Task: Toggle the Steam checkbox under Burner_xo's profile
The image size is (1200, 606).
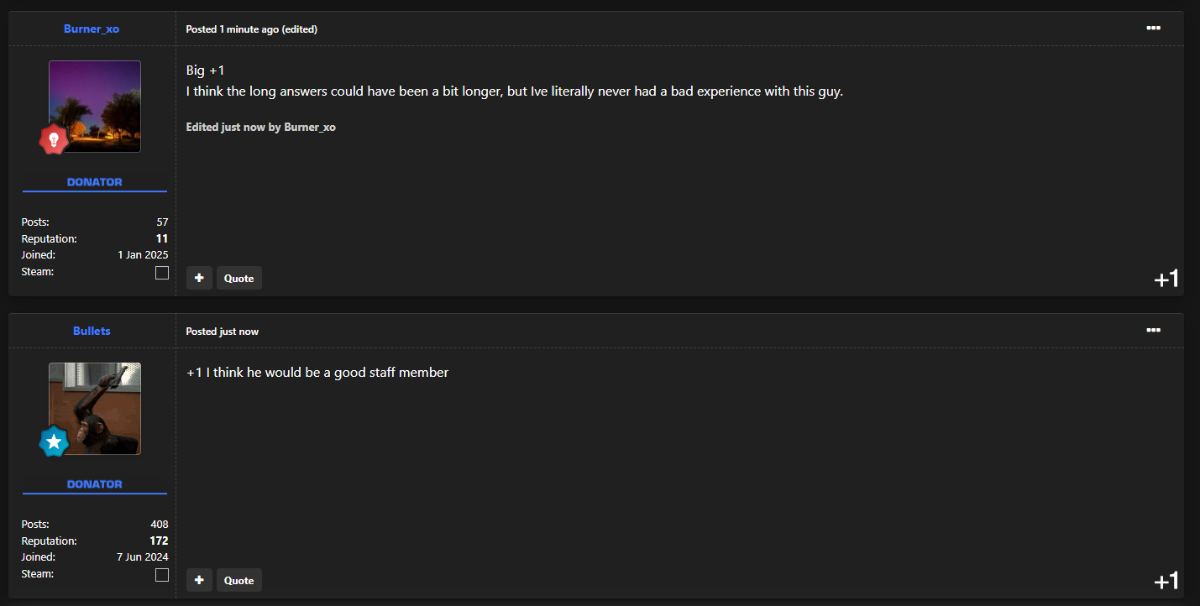Action: [x=162, y=273]
